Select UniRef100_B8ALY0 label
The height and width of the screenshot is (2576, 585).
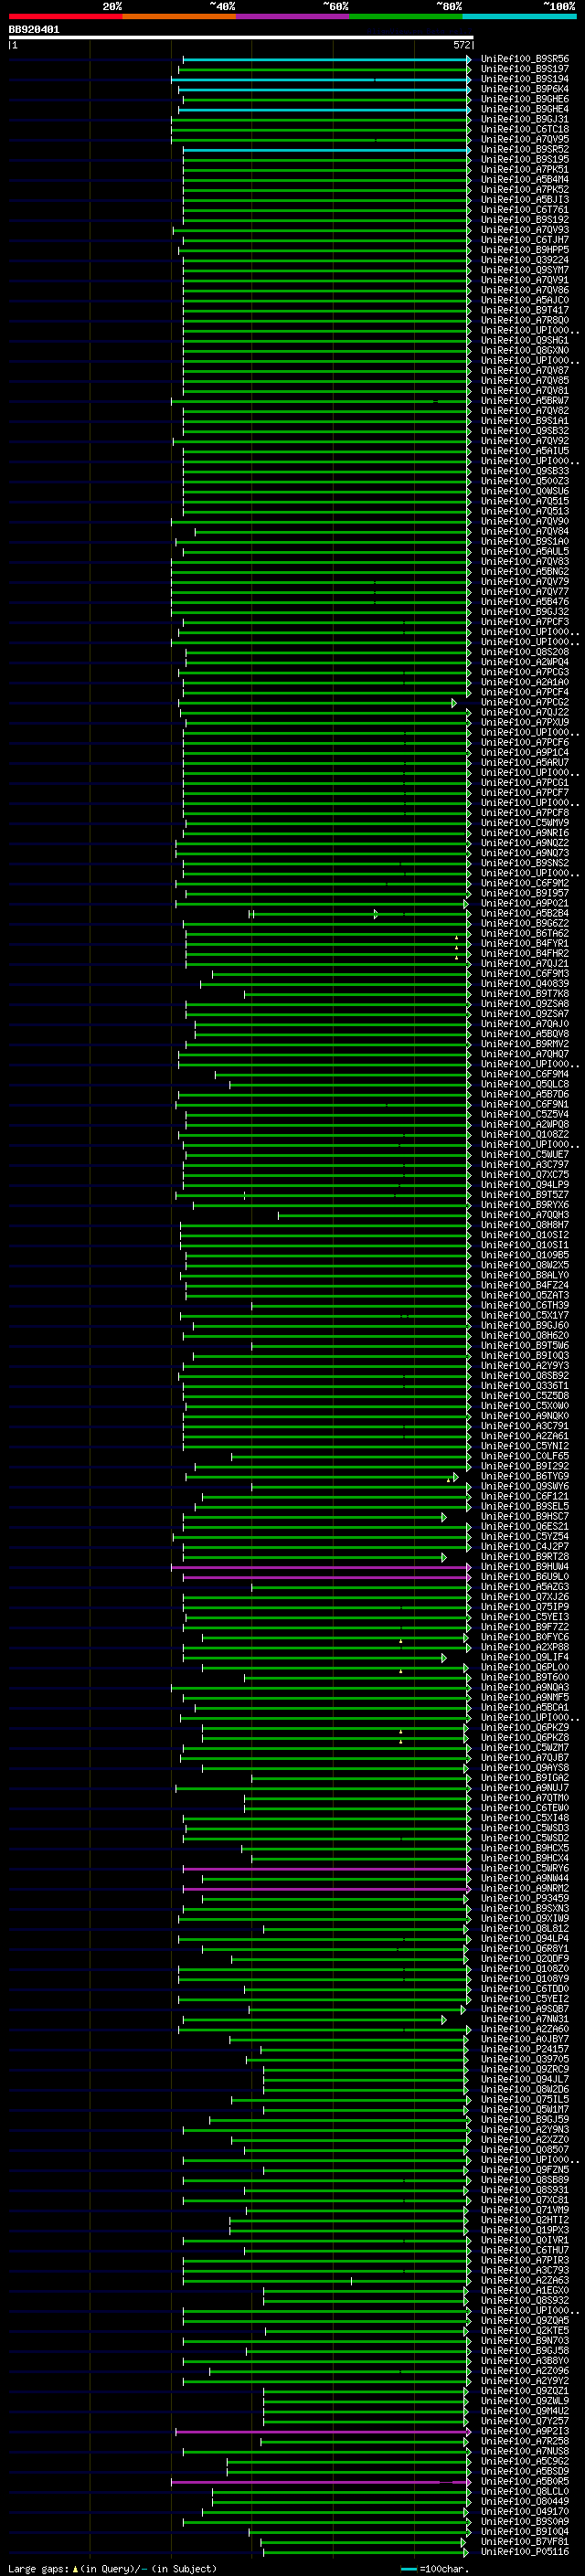pos(524,1275)
